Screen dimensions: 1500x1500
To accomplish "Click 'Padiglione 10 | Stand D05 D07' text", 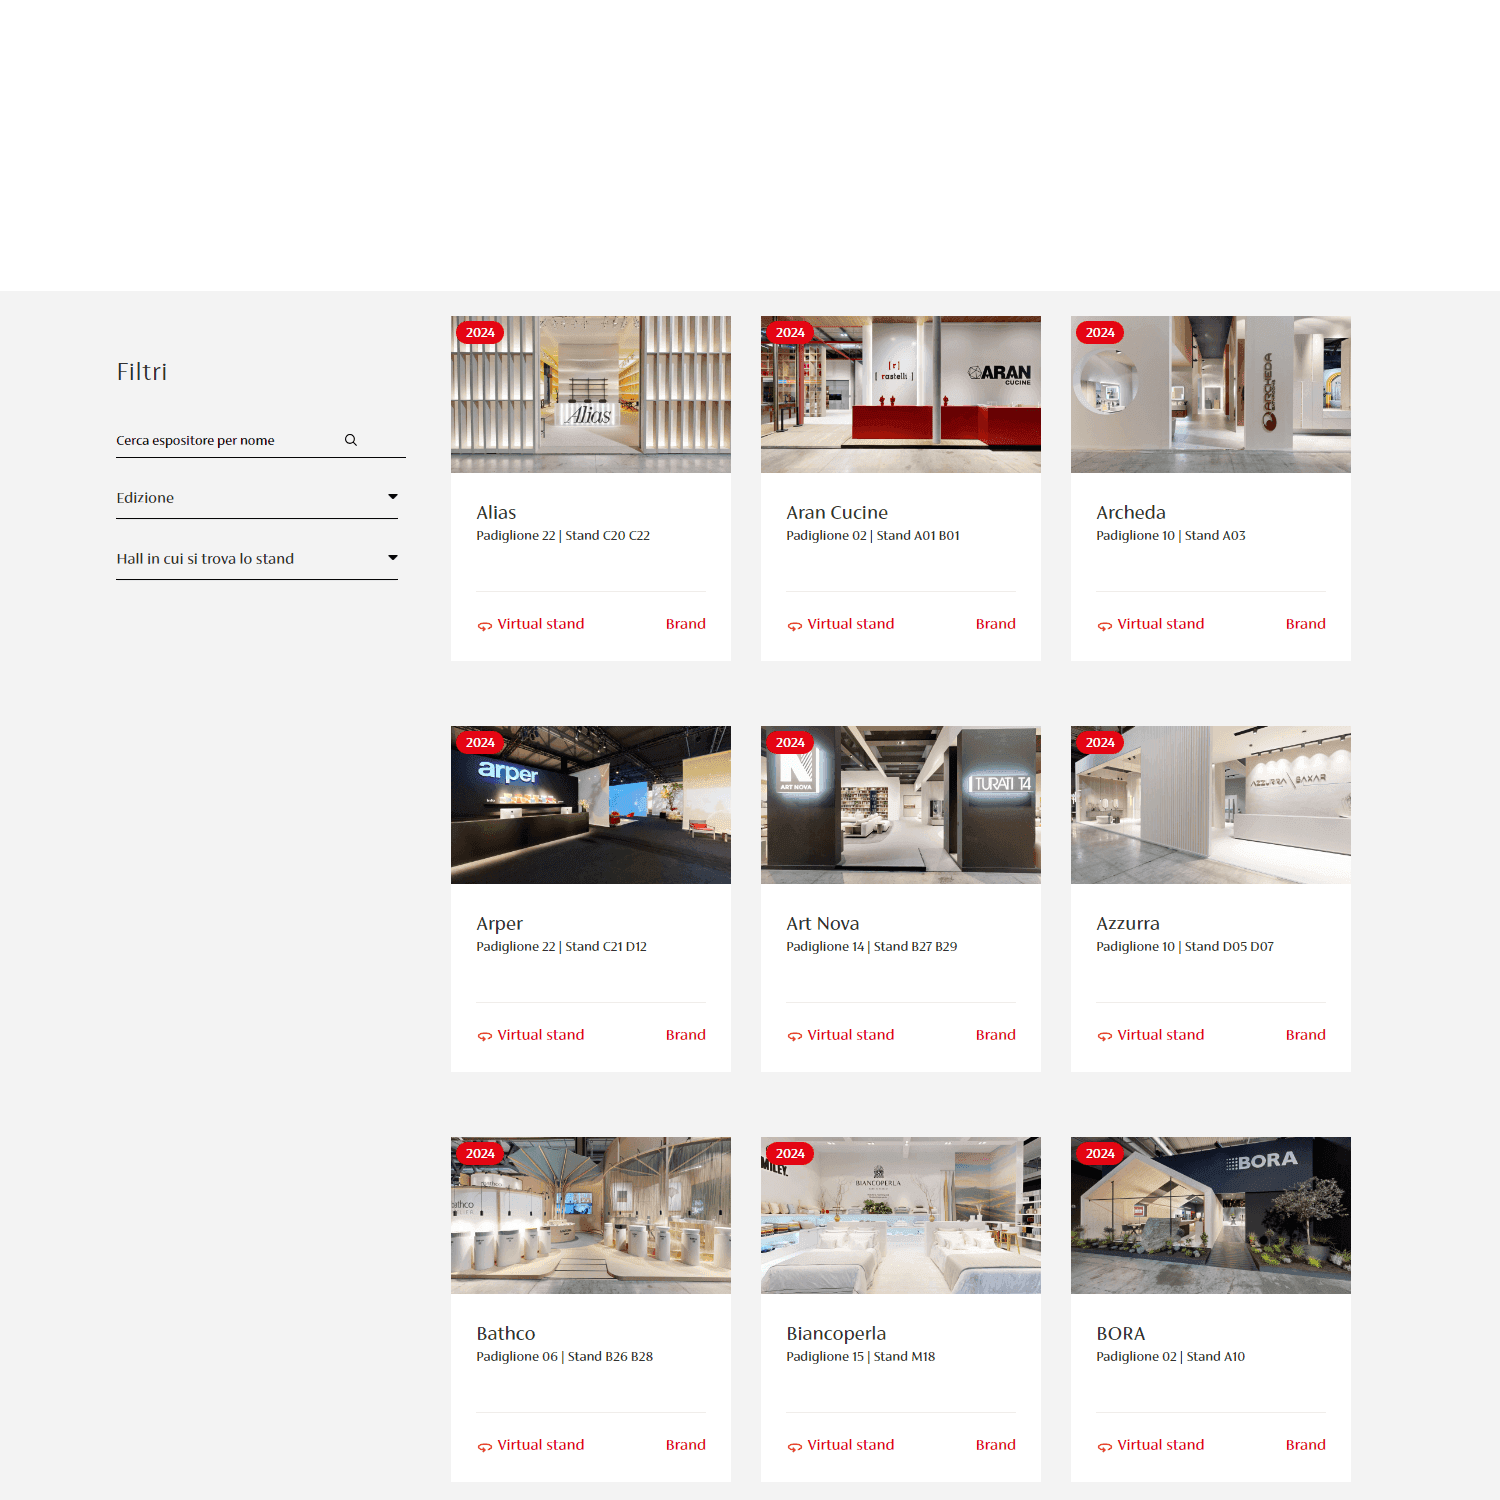I will pyautogui.click(x=1185, y=947).
